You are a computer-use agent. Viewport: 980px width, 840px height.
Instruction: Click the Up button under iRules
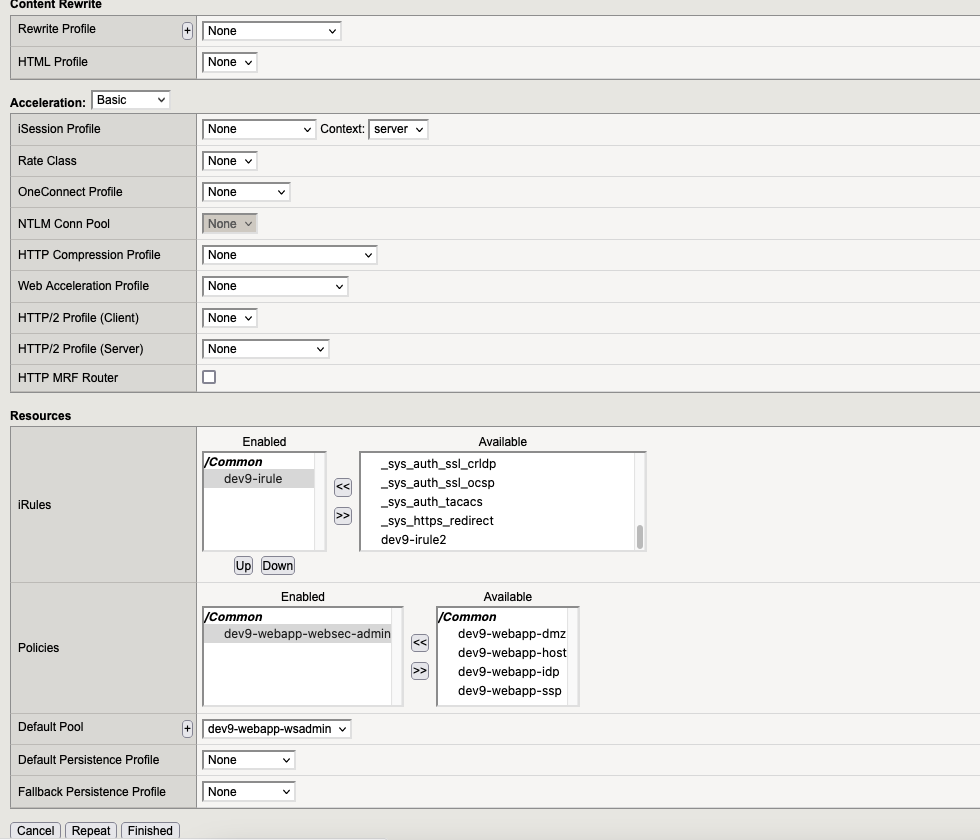(243, 566)
